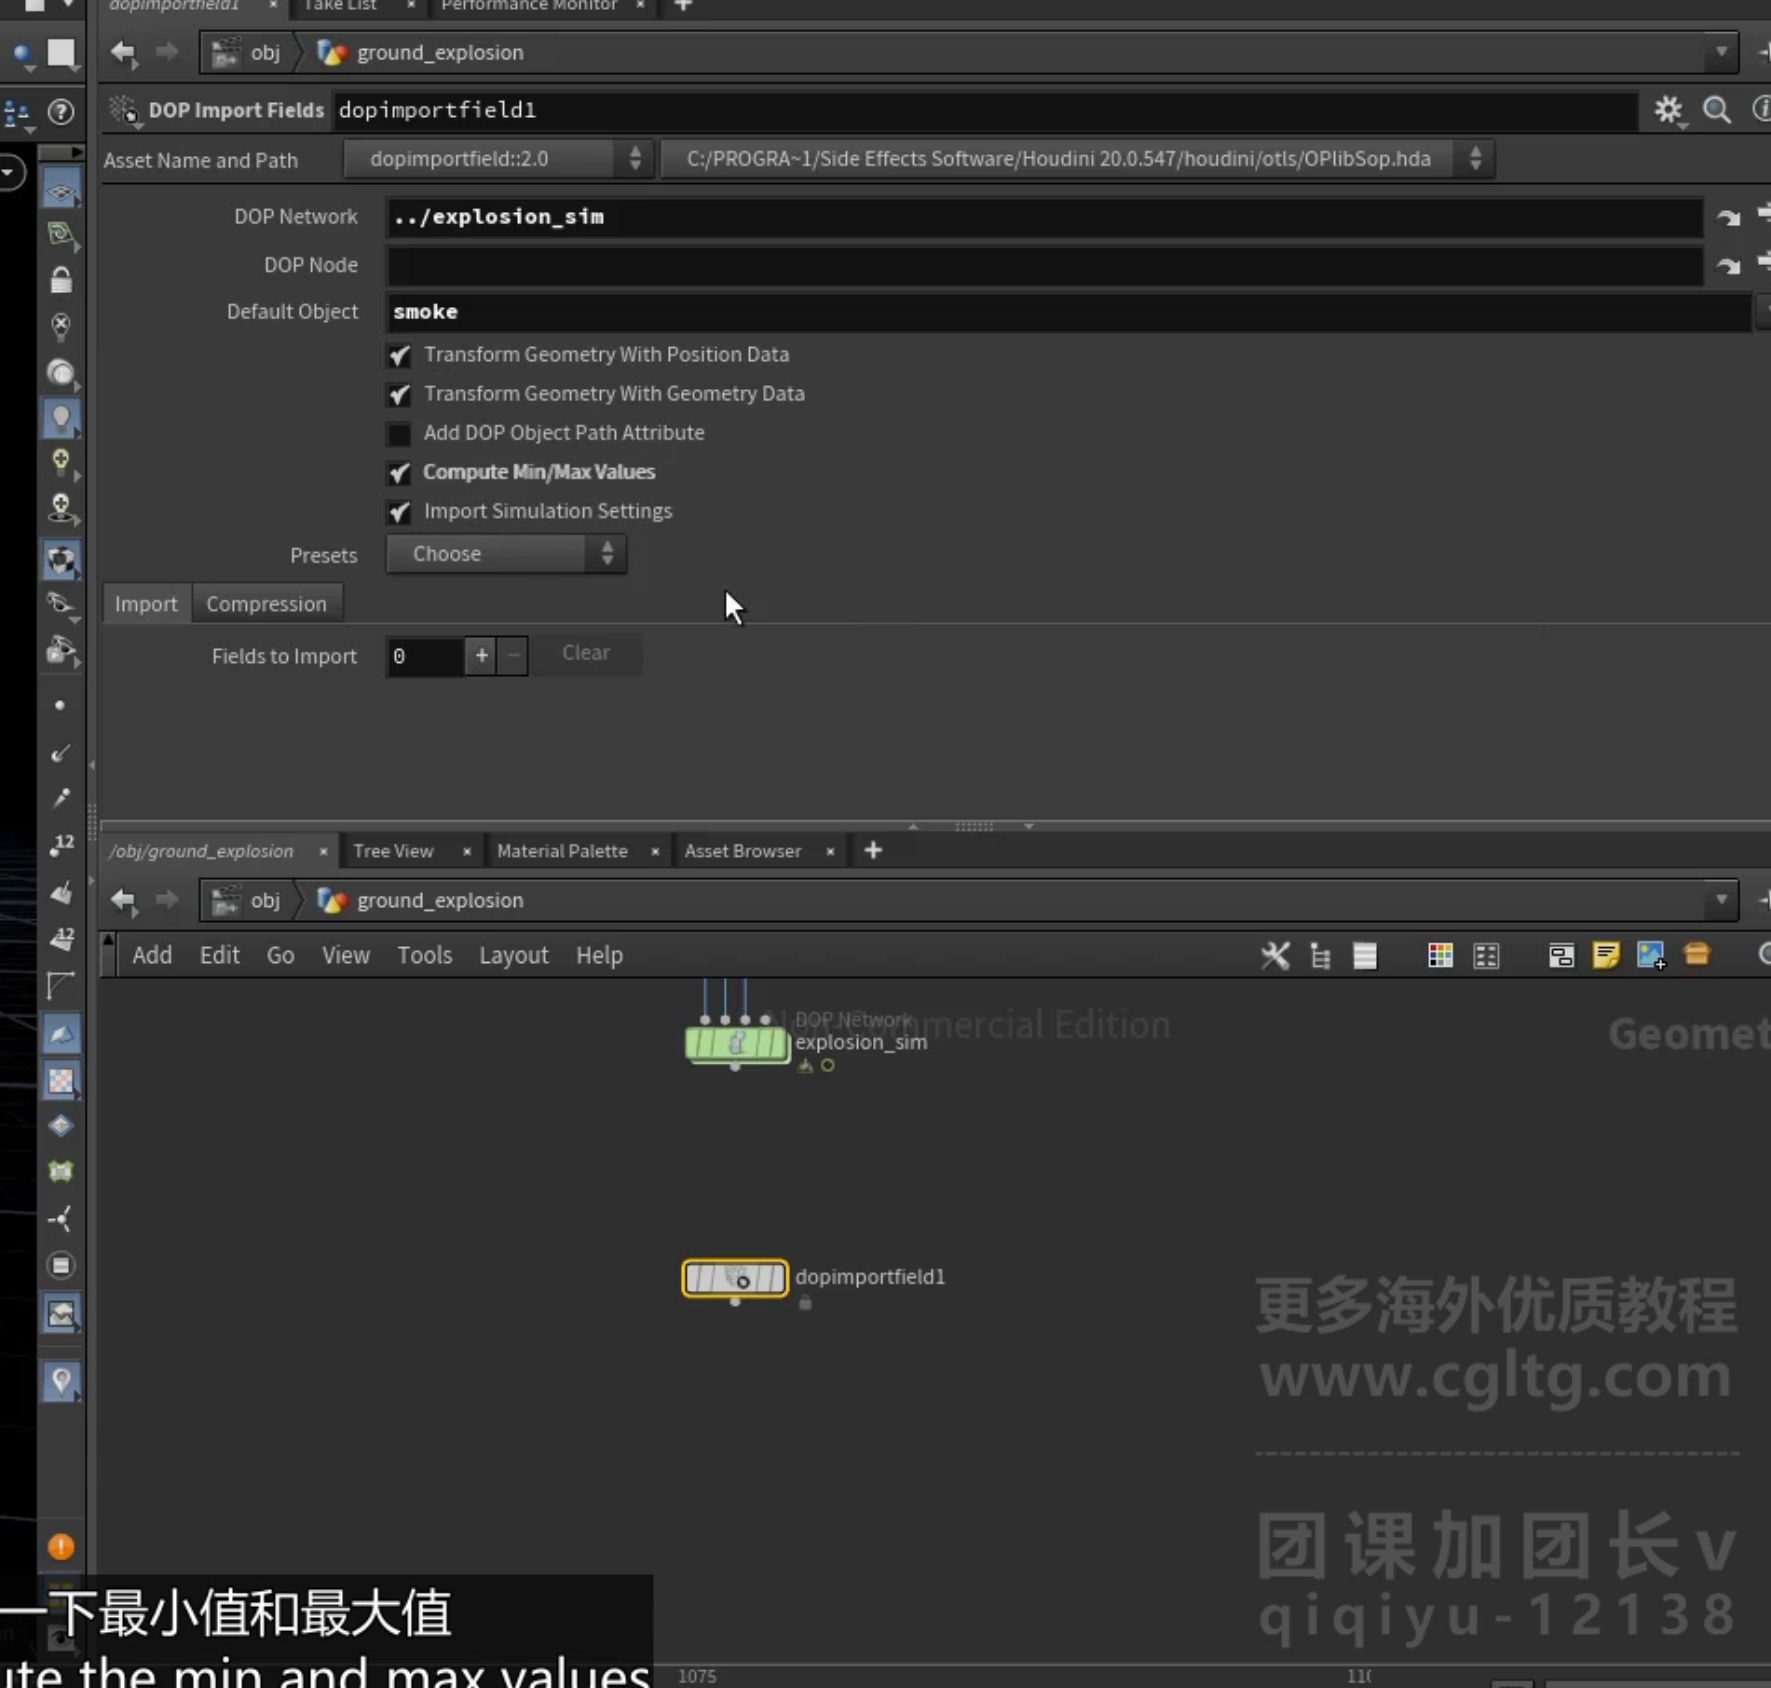Open the Presets Choose dropdown
Image resolution: width=1771 pixels, height=1688 pixels.
[506, 554]
